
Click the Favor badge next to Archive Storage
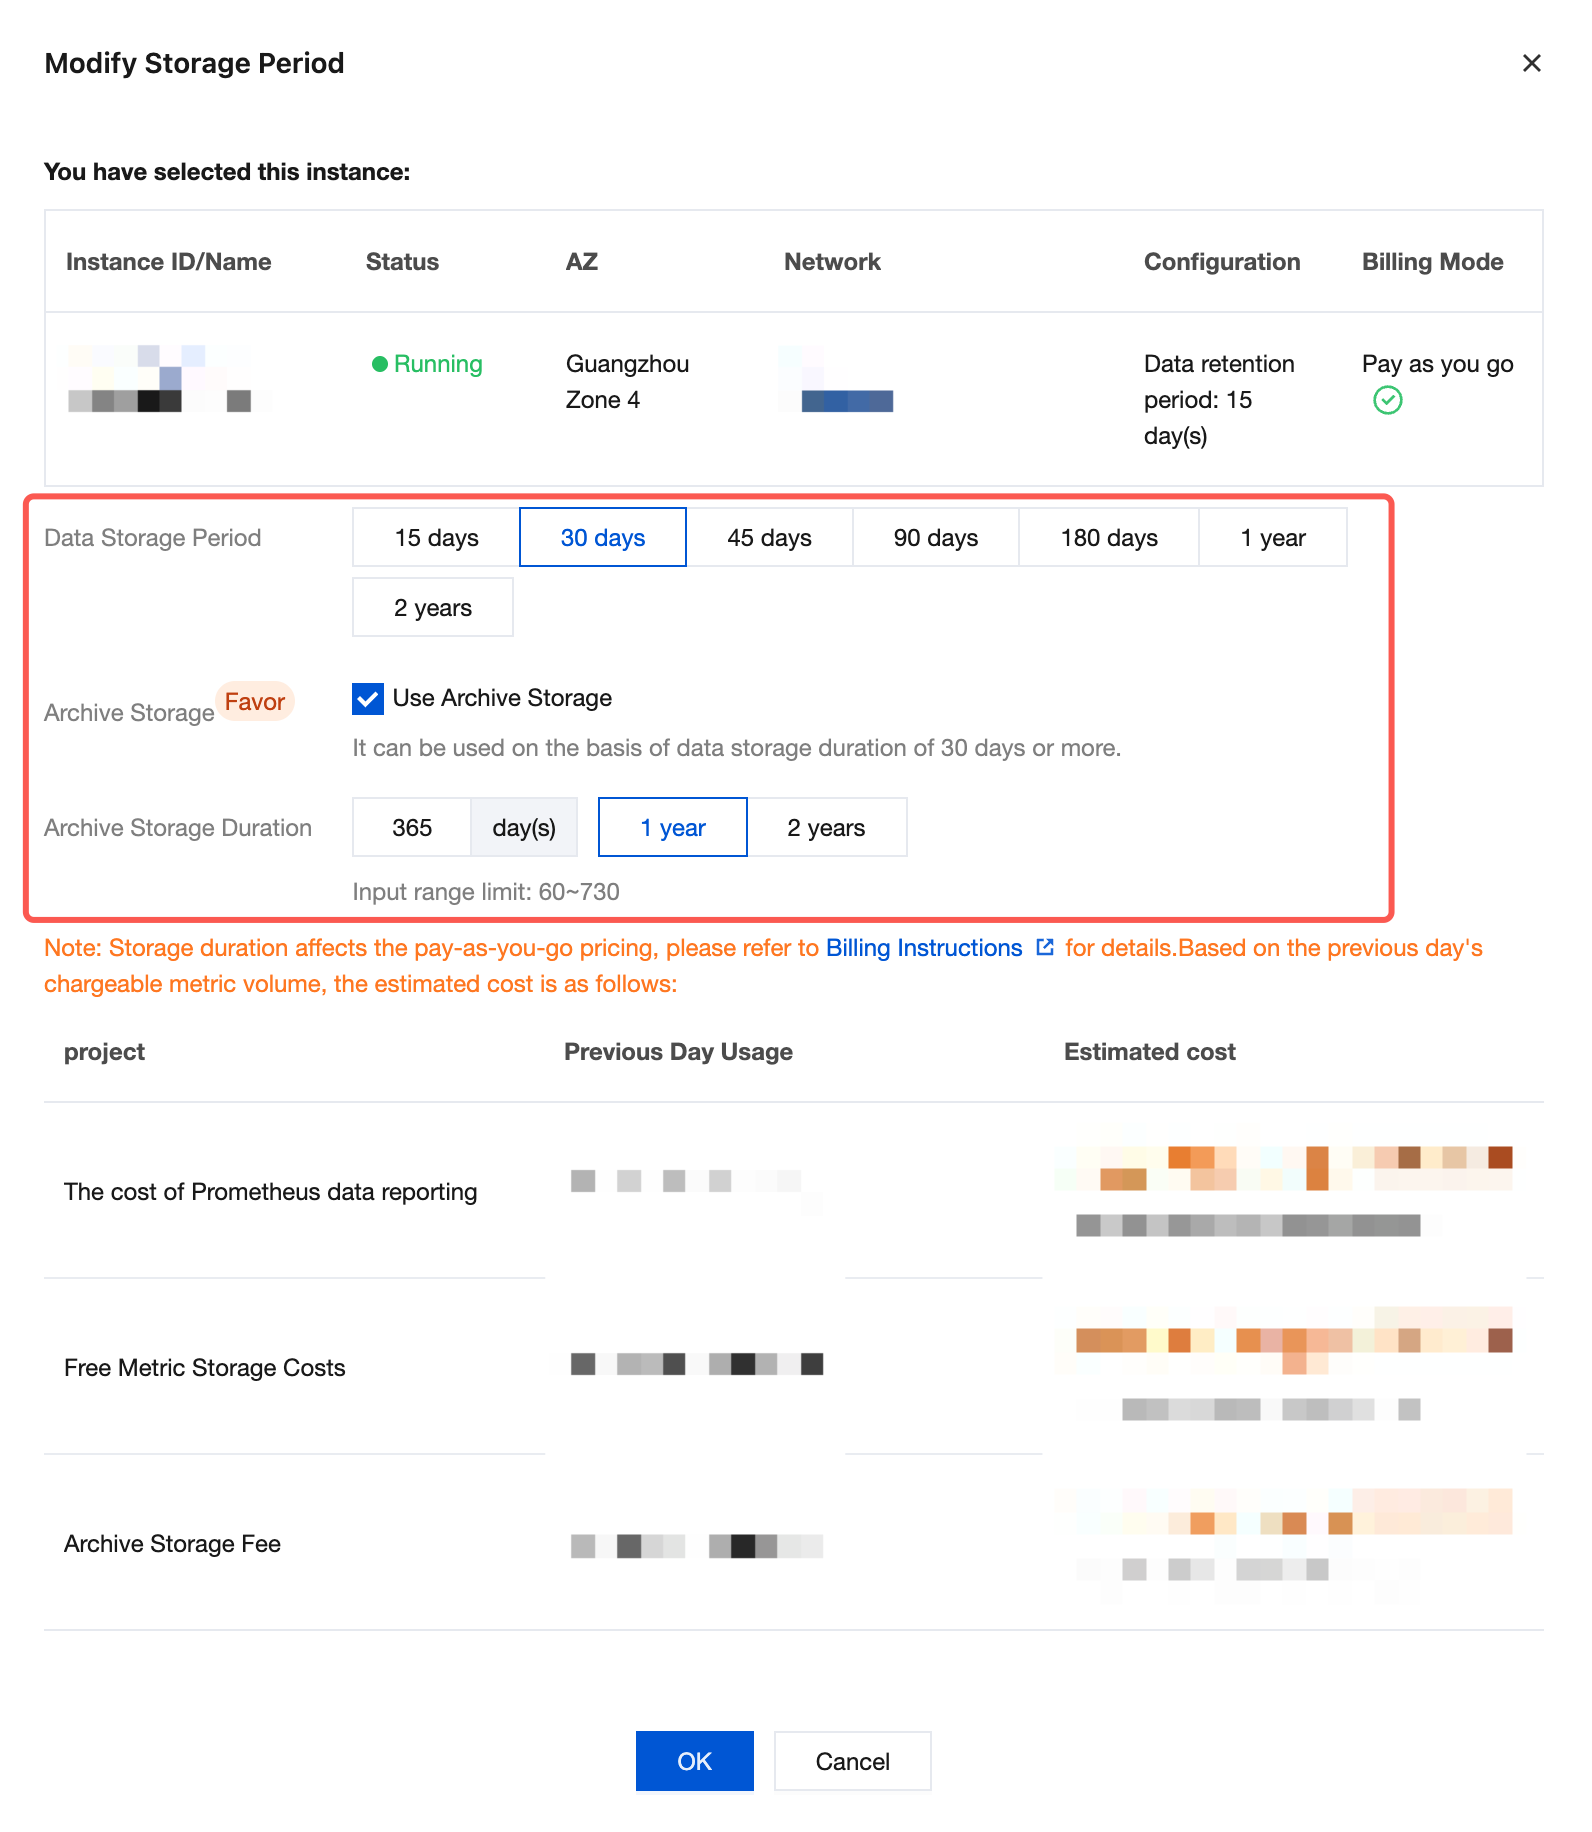click(x=255, y=701)
